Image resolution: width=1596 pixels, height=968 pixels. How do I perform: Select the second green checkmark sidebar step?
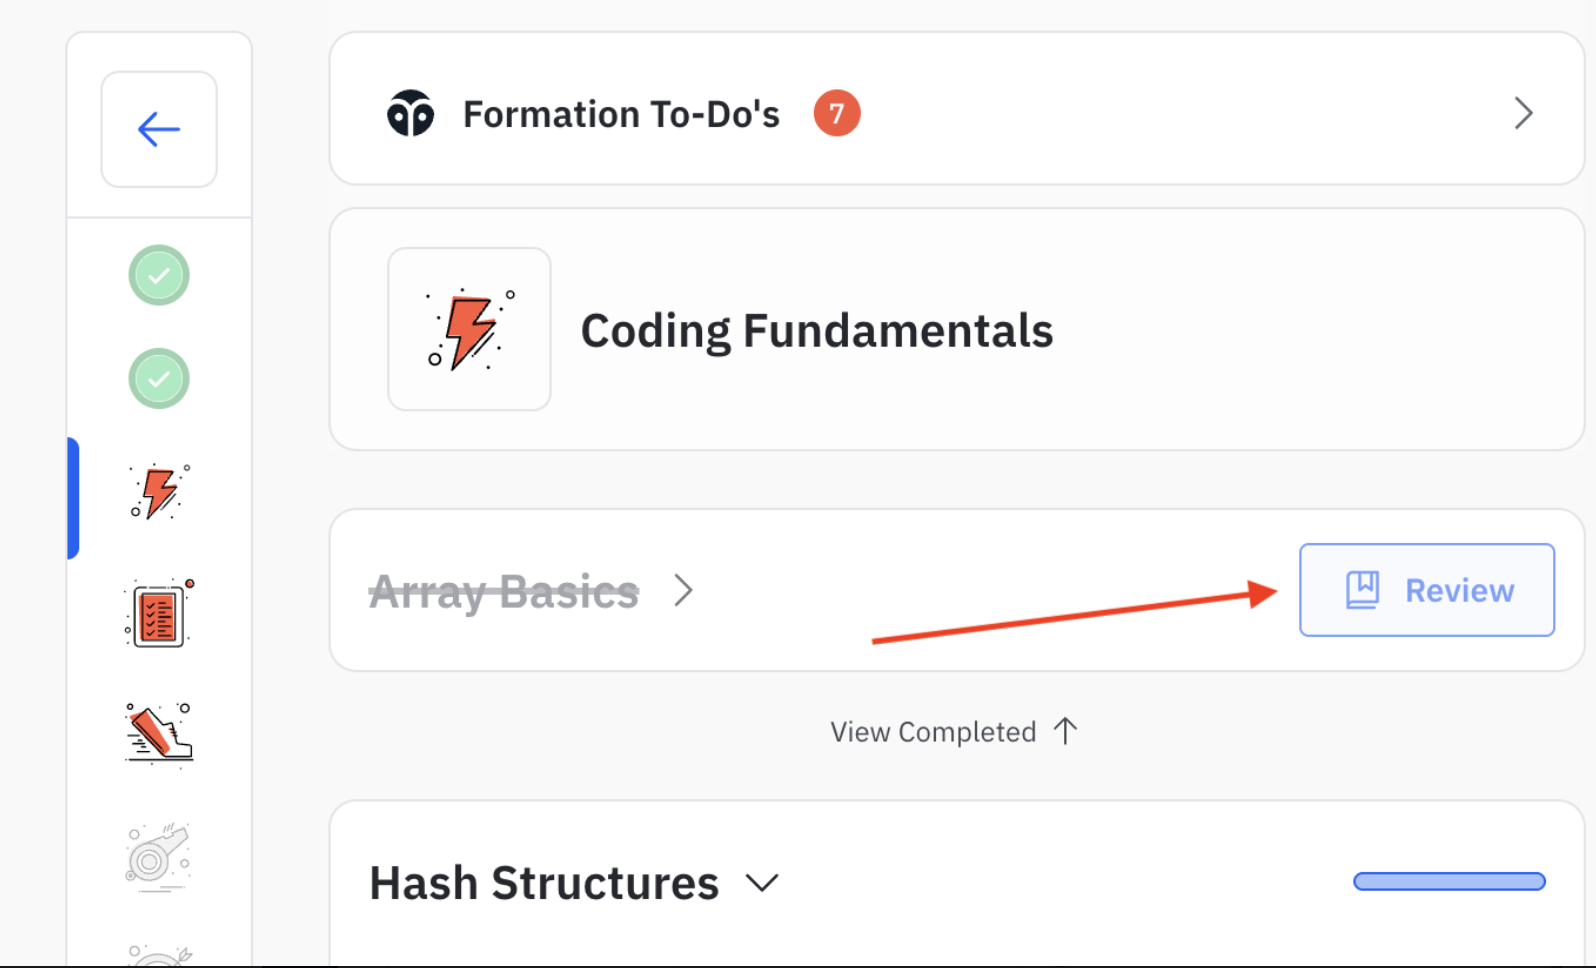(159, 378)
